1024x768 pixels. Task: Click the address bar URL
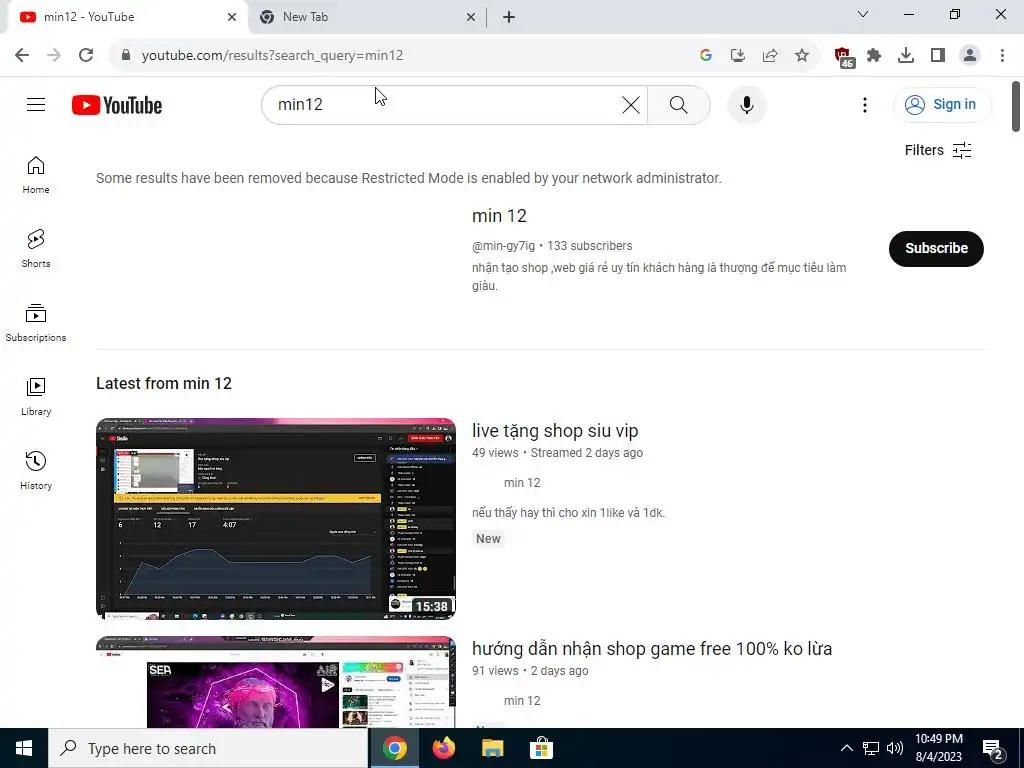pos(272,56)
